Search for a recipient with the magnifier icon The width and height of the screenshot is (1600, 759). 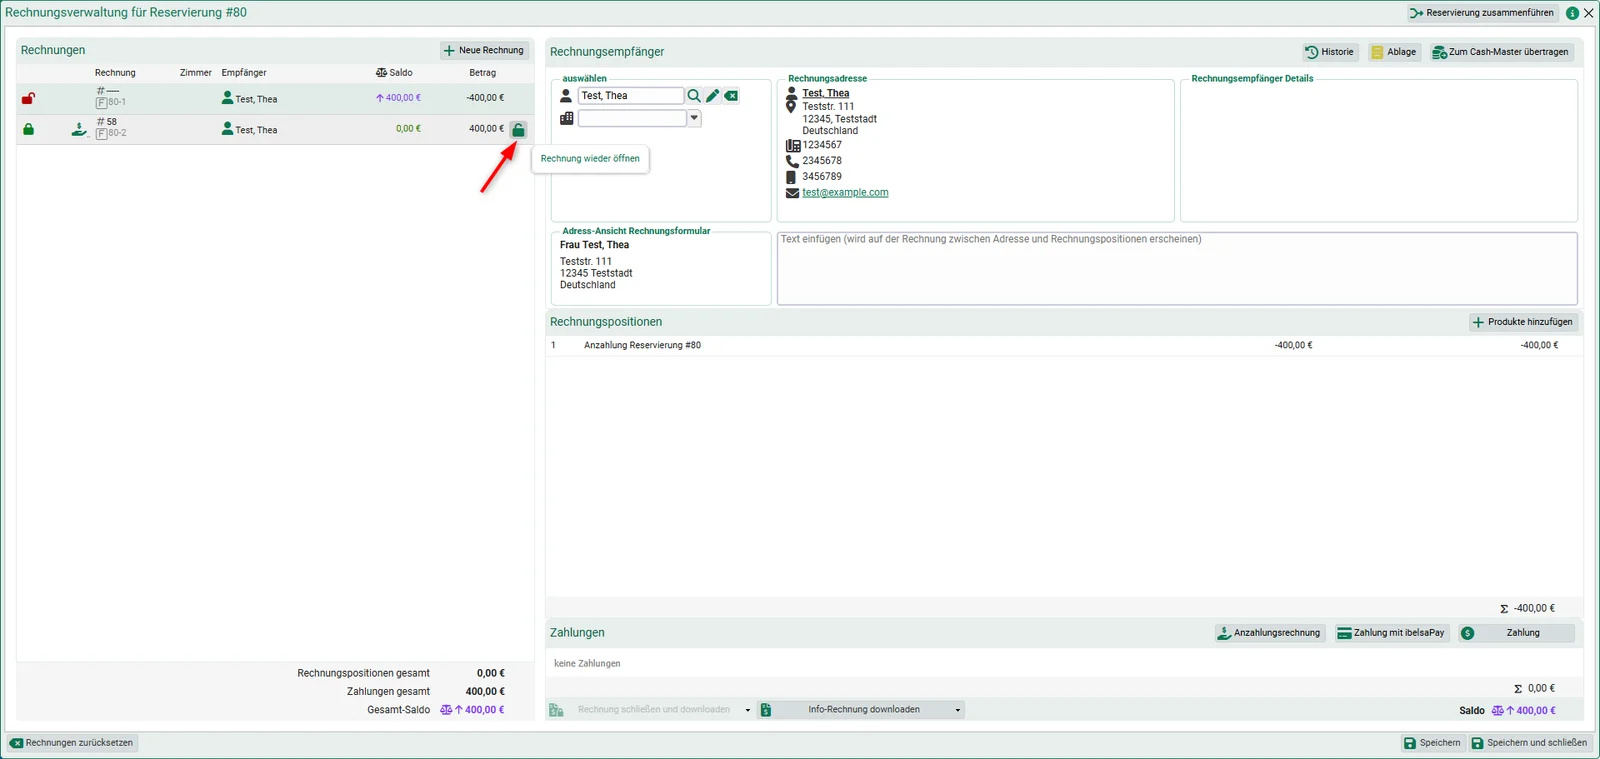click(694, 96)
